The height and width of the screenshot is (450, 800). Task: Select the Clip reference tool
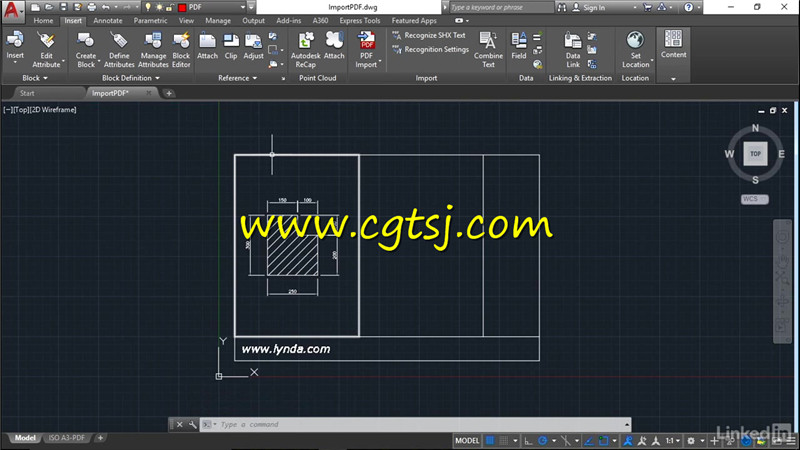(x=231, y=46)
